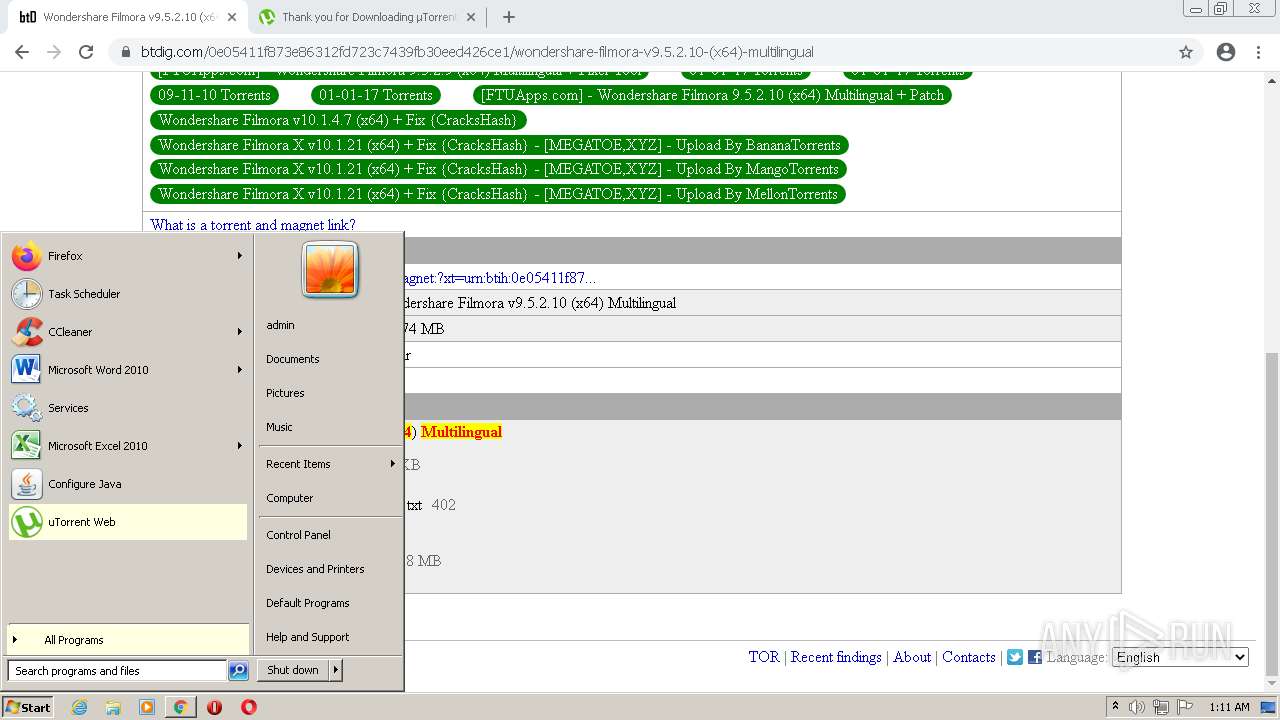Viewport: 1280px width, 720px height.
Task: Open the BananaTorrents upload tag
Action: 499,145
